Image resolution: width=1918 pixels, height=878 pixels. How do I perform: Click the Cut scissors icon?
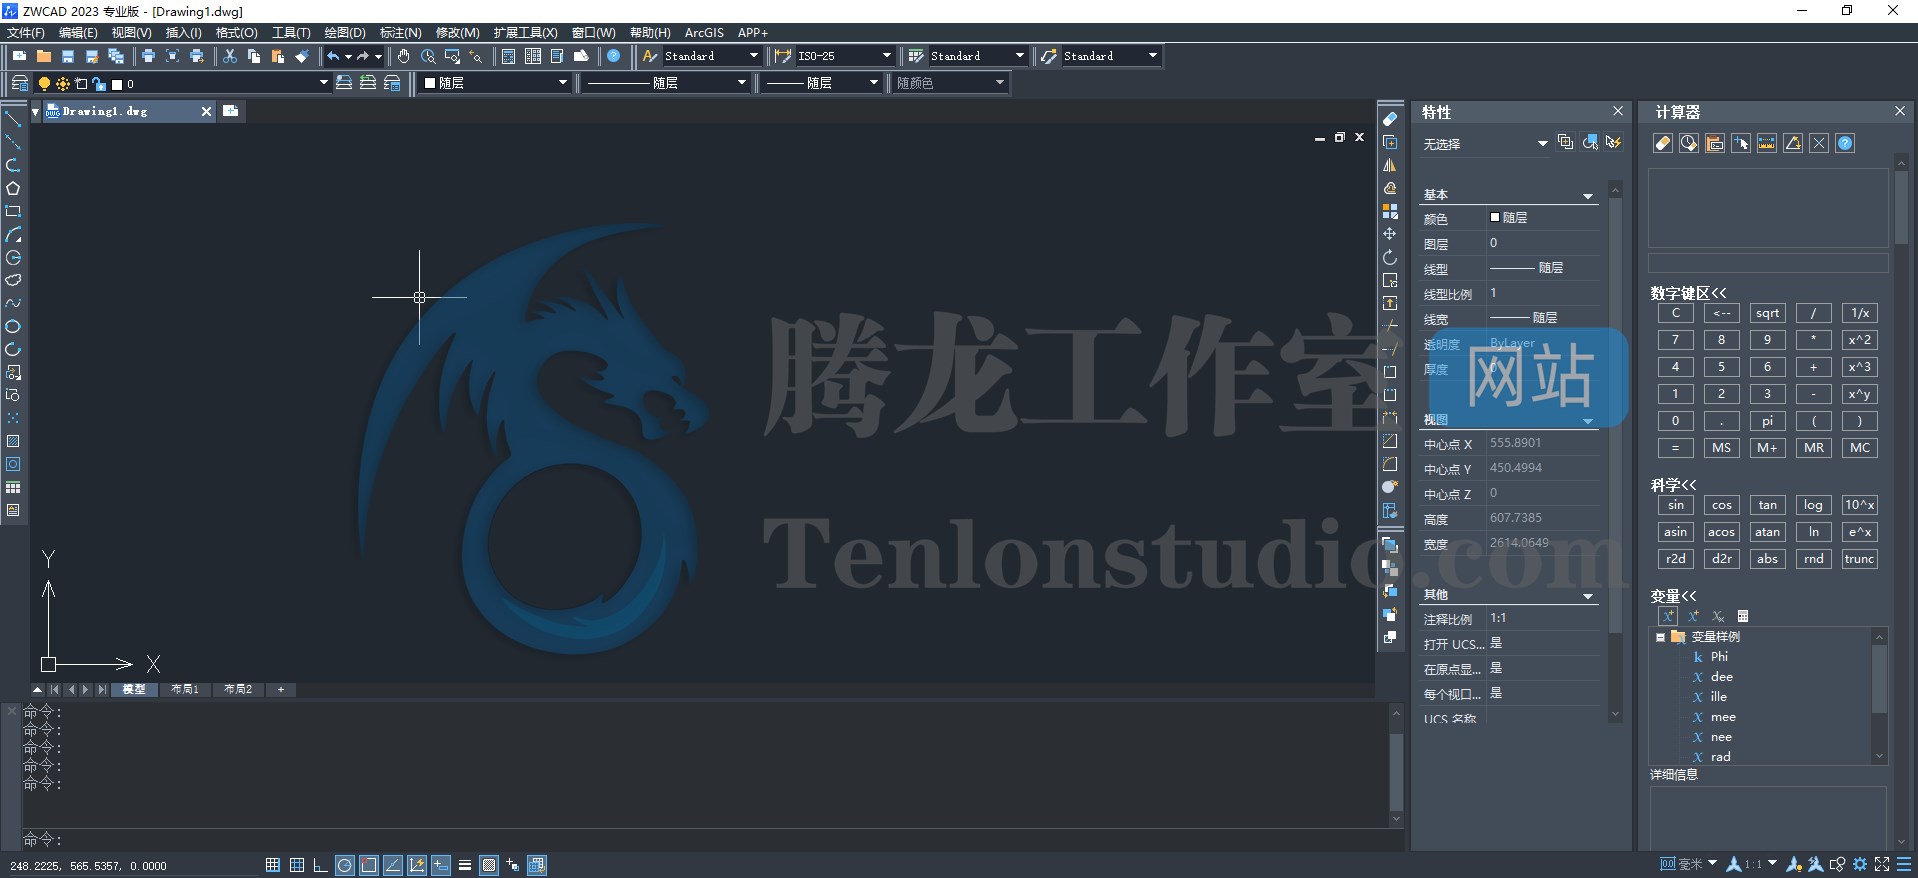click(230, 56)
